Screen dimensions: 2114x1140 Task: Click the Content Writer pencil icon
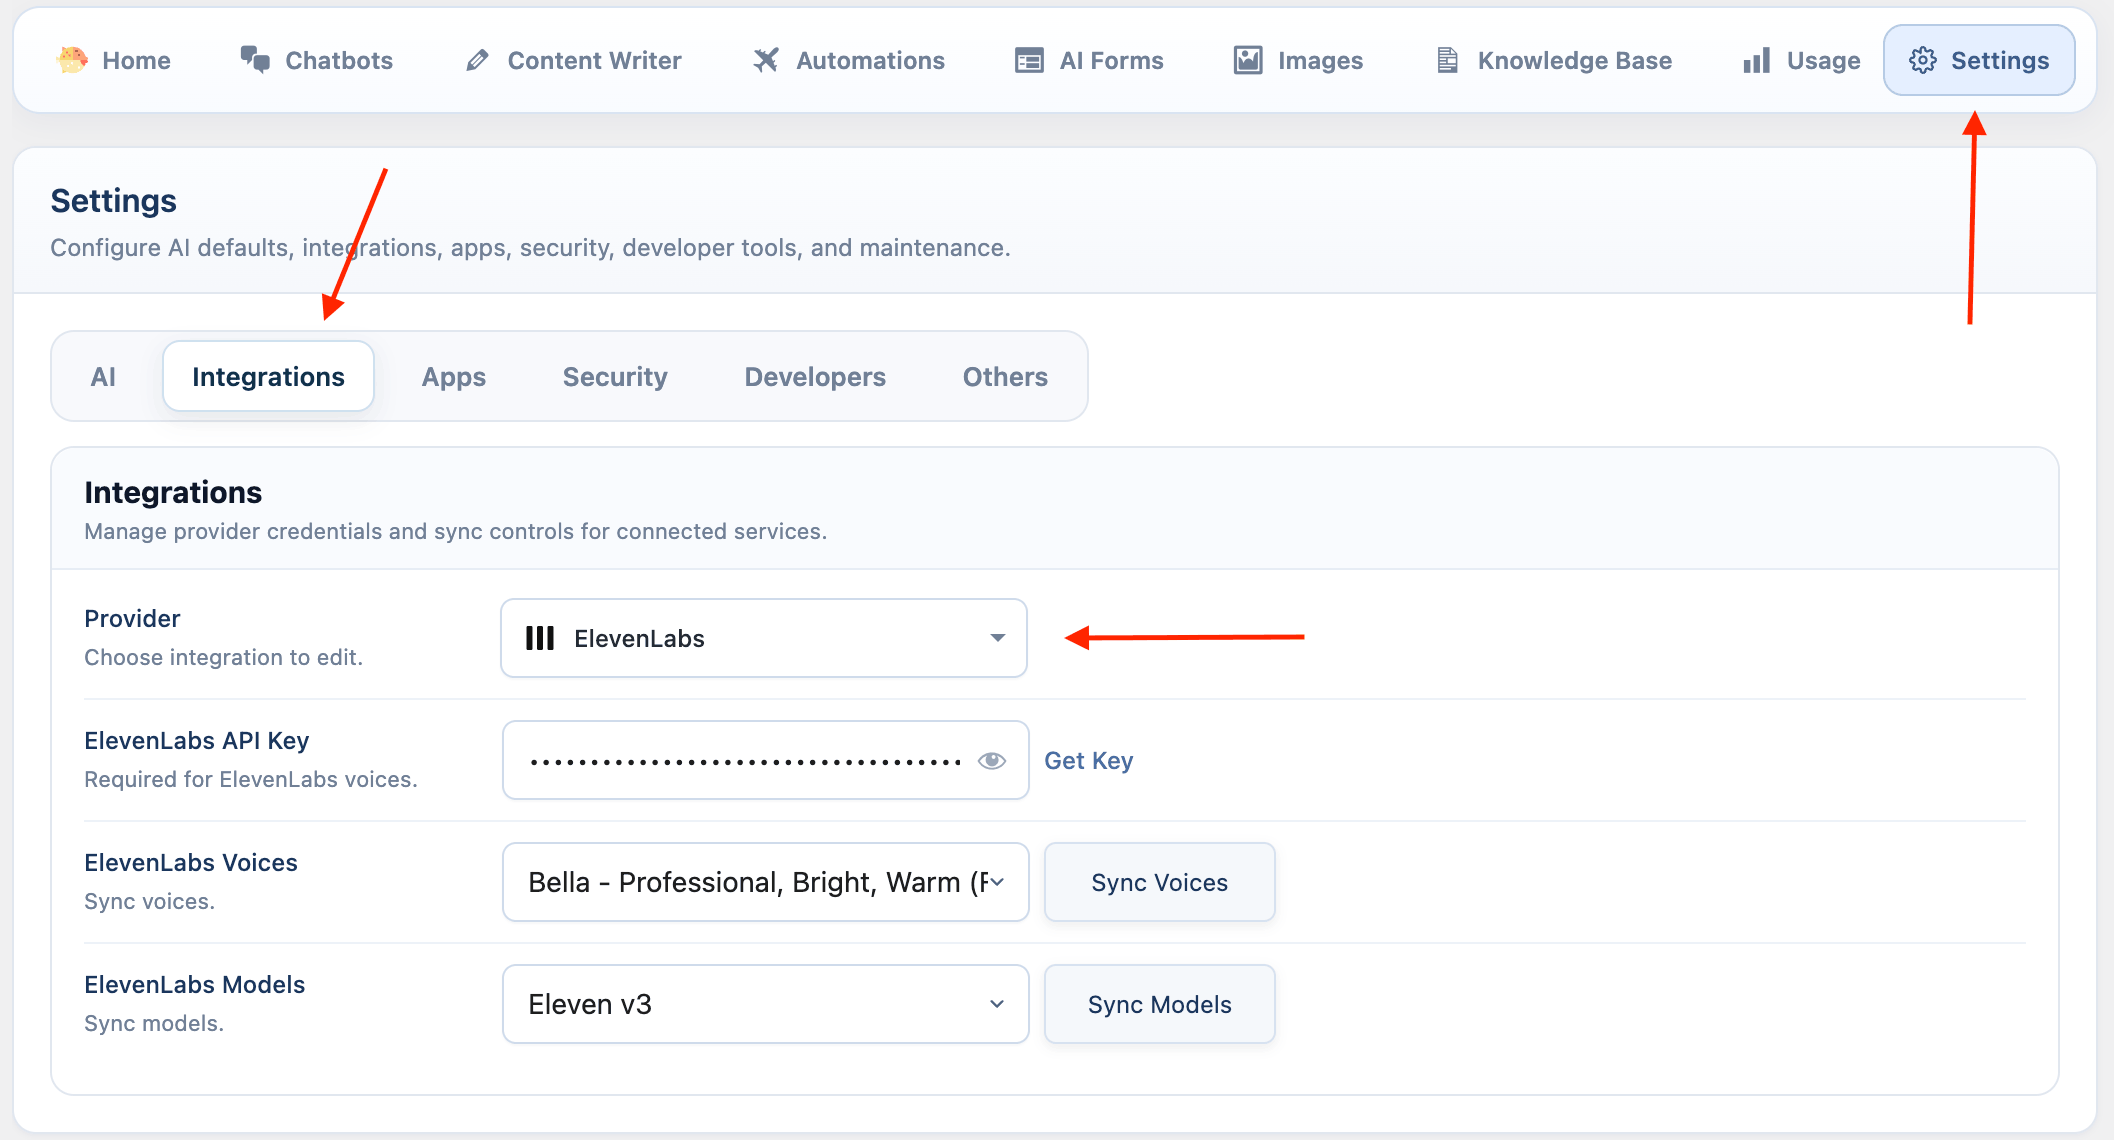pos(478,61)
